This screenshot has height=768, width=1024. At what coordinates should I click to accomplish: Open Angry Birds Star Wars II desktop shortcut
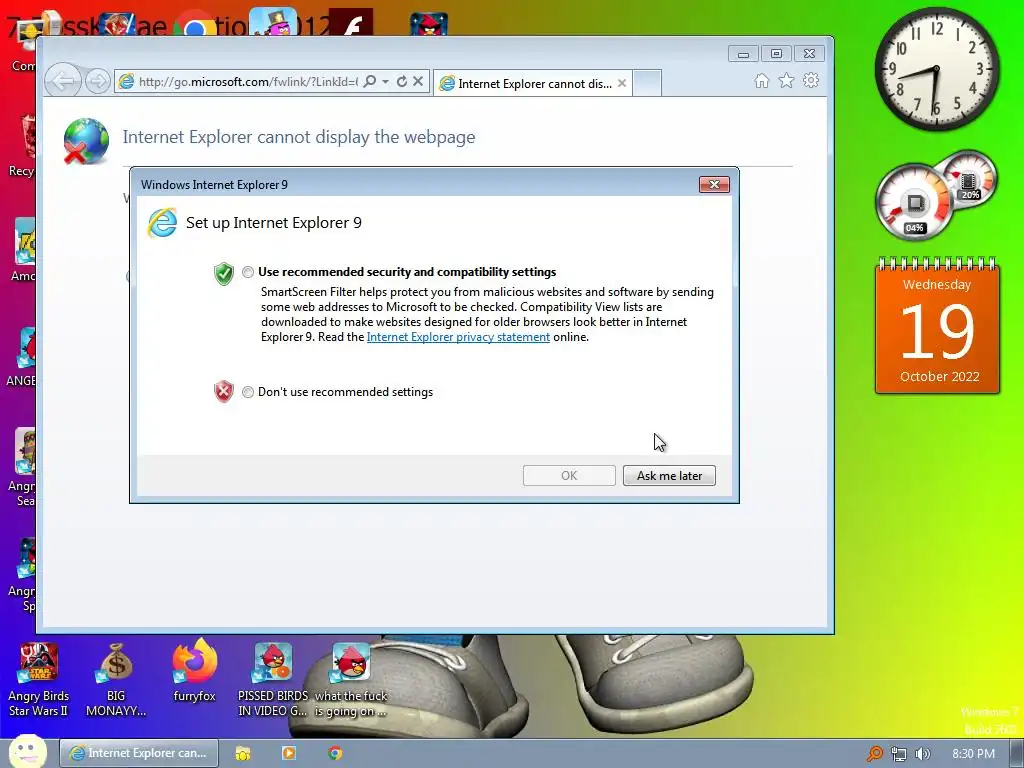click(x=39, y=680)
